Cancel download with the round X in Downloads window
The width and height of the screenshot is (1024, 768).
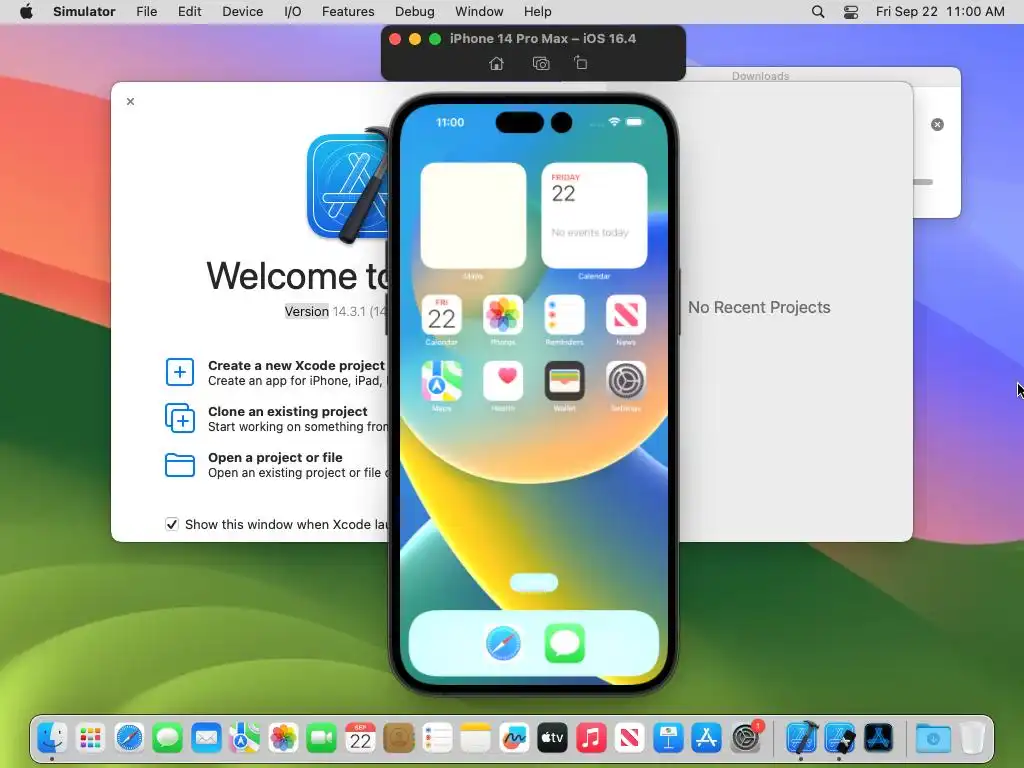coord(937,124)
